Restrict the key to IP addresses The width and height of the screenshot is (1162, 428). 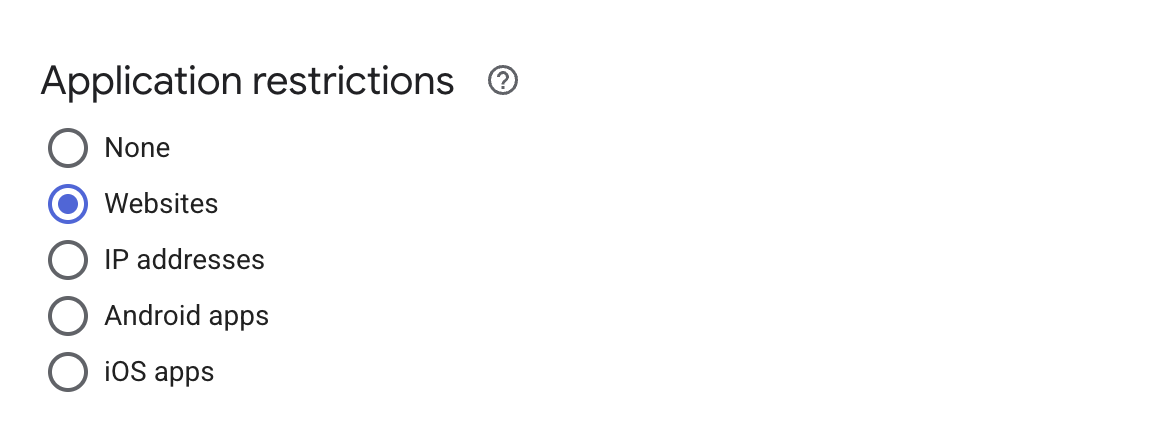(67, 261)
